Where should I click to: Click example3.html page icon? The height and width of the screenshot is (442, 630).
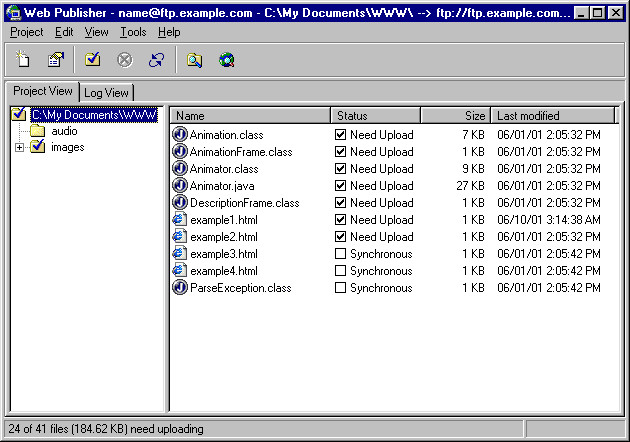tap(180, 253)
